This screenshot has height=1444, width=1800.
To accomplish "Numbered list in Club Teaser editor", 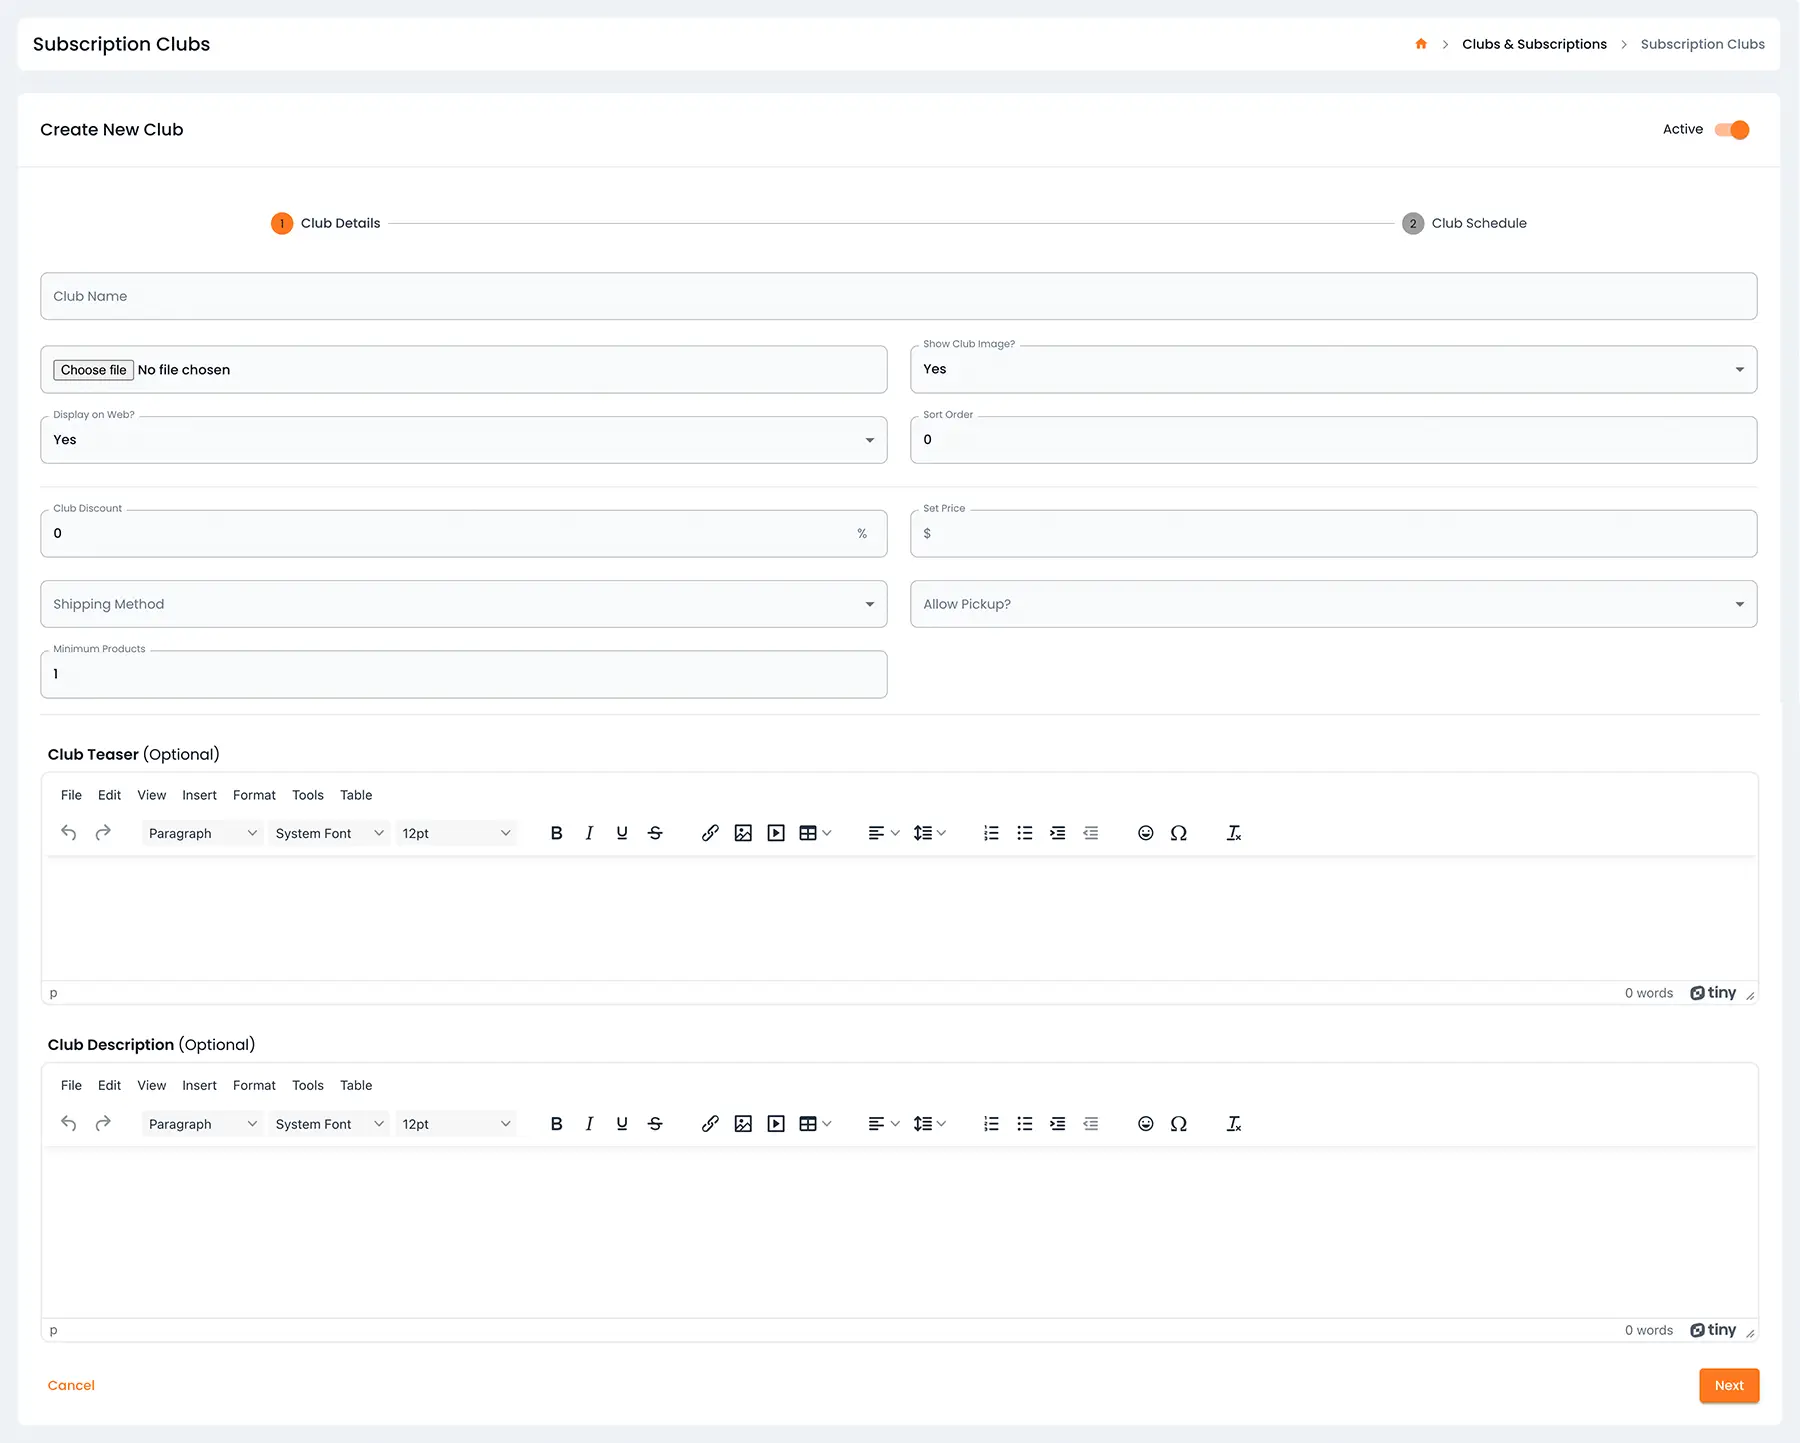I will 991,833.
